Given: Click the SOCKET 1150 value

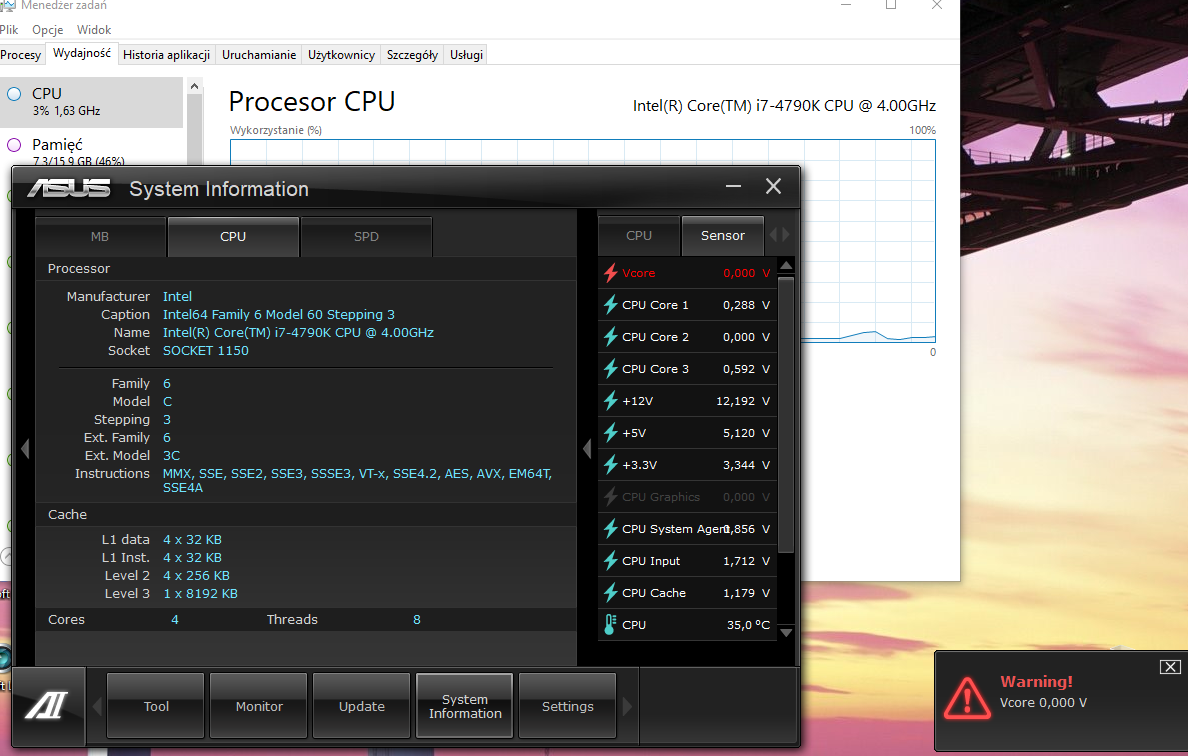Looking at the screenshot, I should (206, 351).
